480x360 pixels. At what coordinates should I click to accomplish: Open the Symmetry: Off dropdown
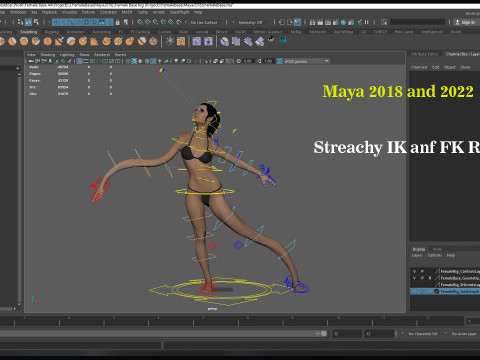251,22
